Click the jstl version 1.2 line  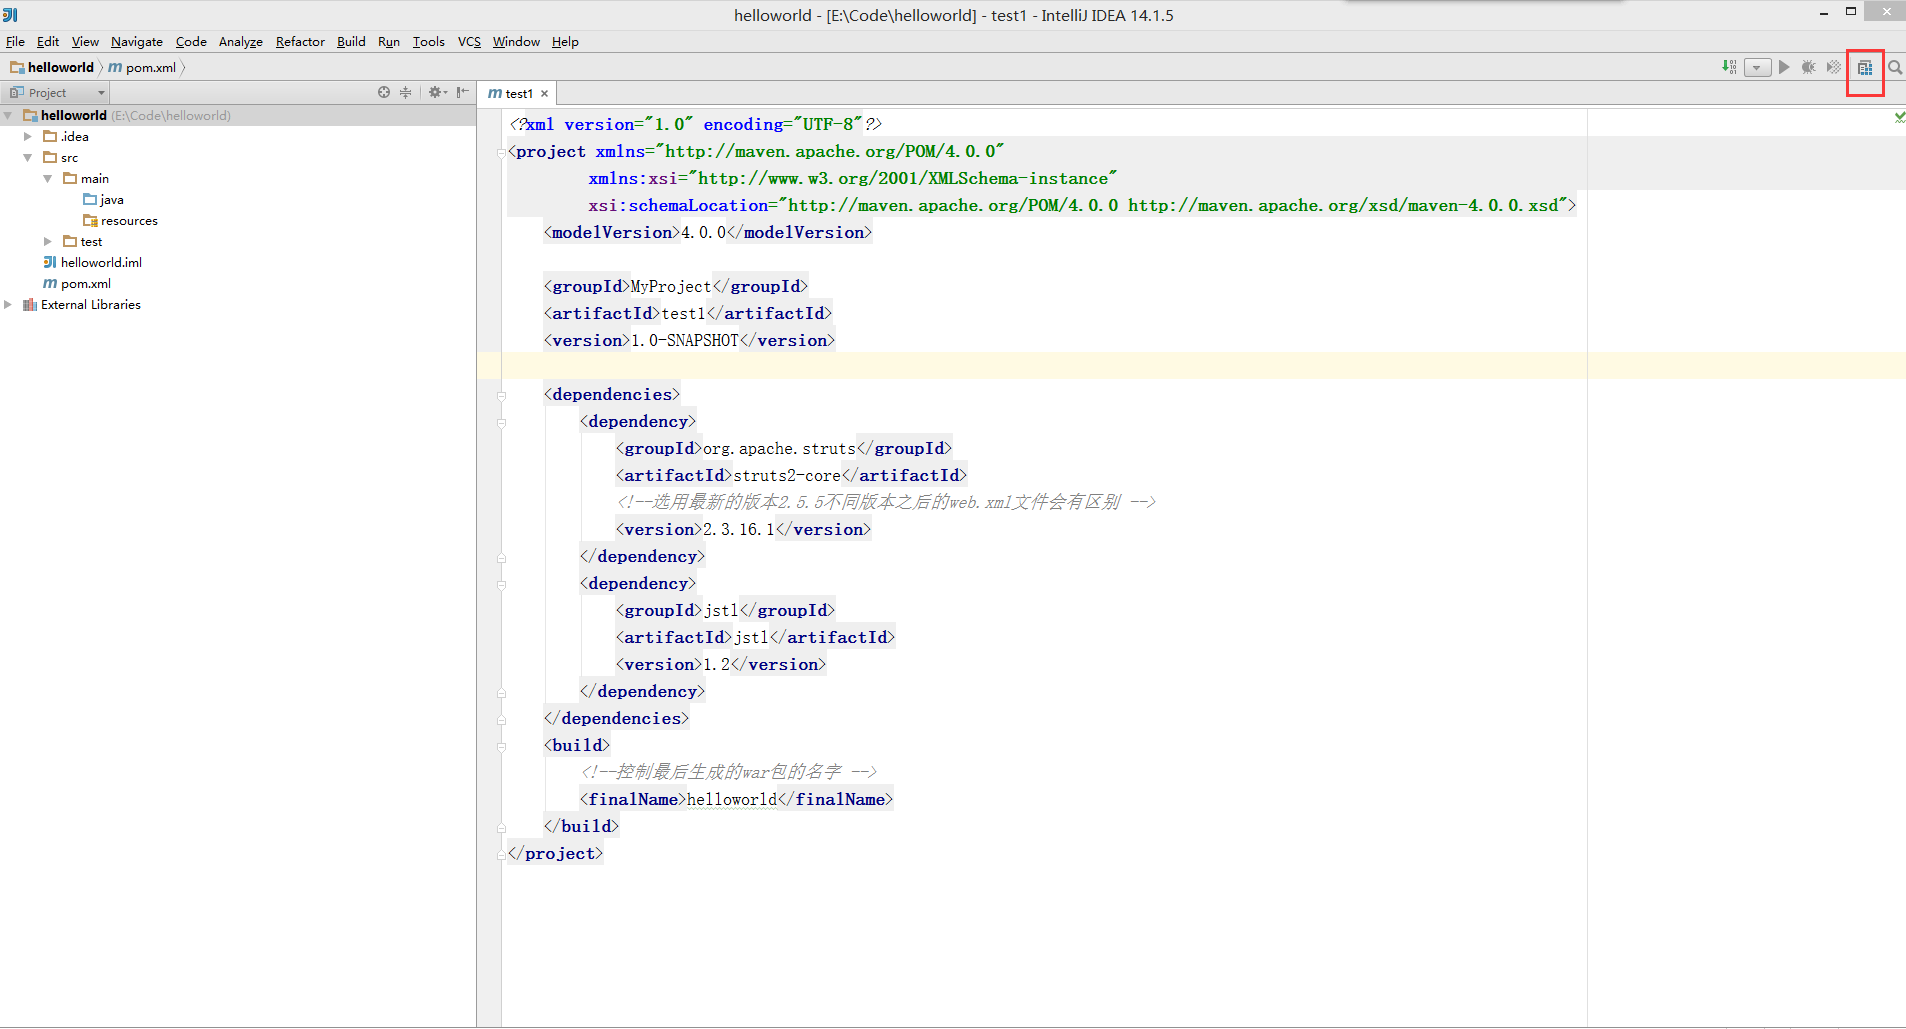pyautogui.click(x=721, y=665)
